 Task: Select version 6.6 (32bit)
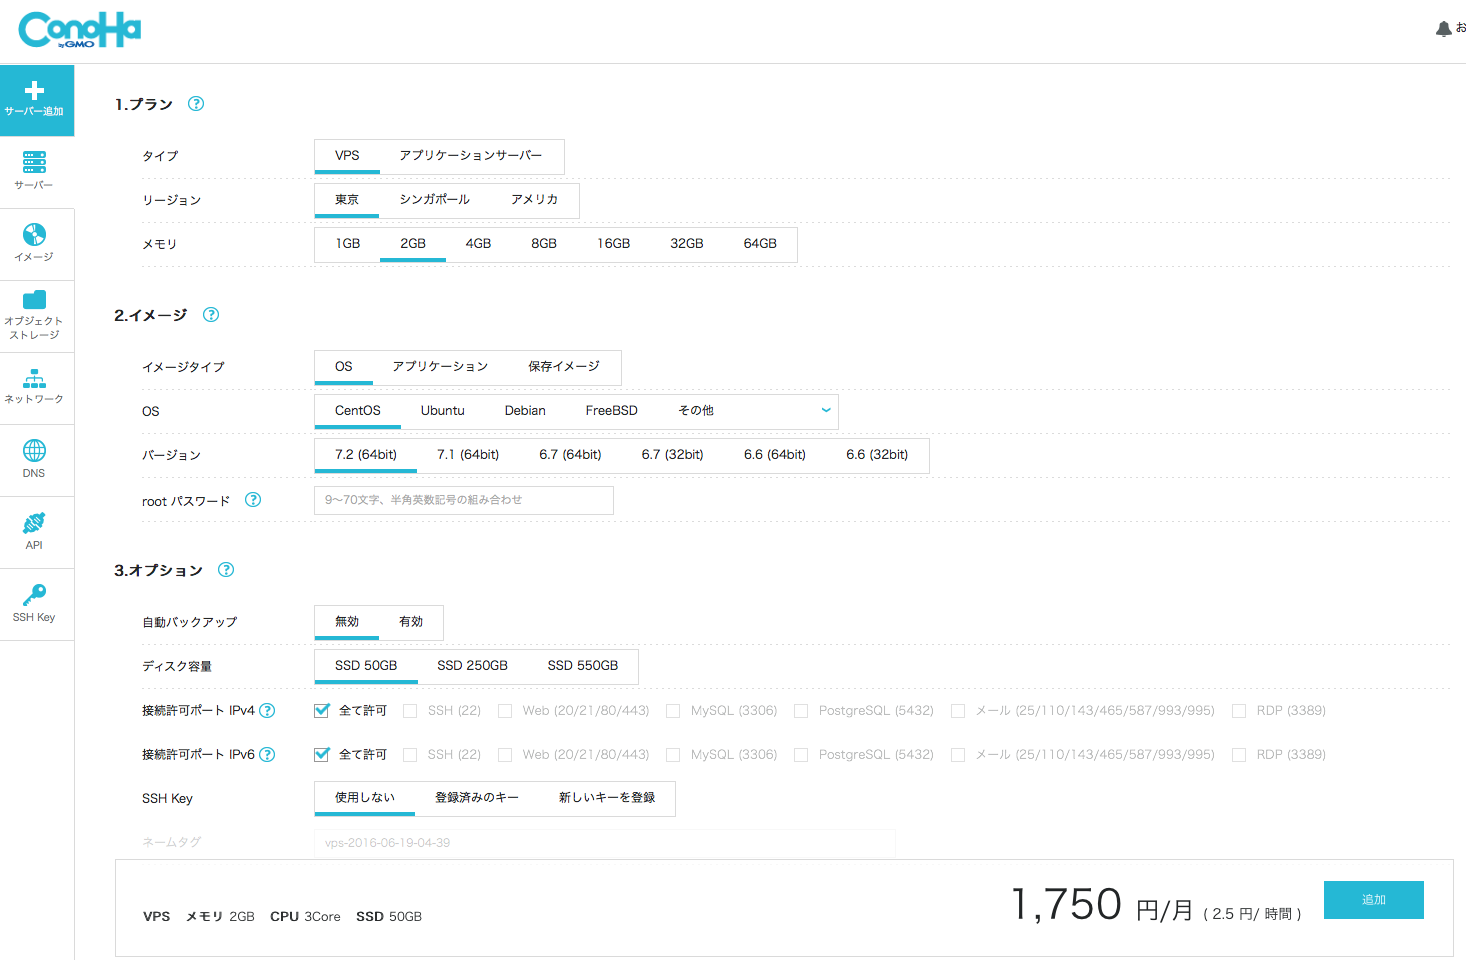pos(877,455)
